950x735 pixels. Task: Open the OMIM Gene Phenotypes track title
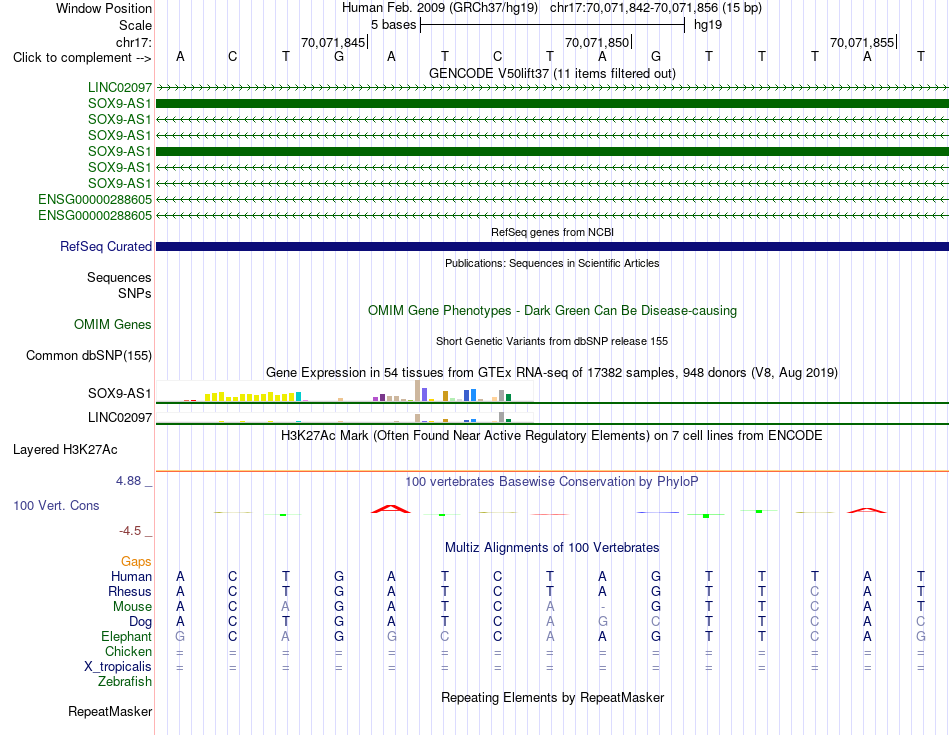pos(552,310)
